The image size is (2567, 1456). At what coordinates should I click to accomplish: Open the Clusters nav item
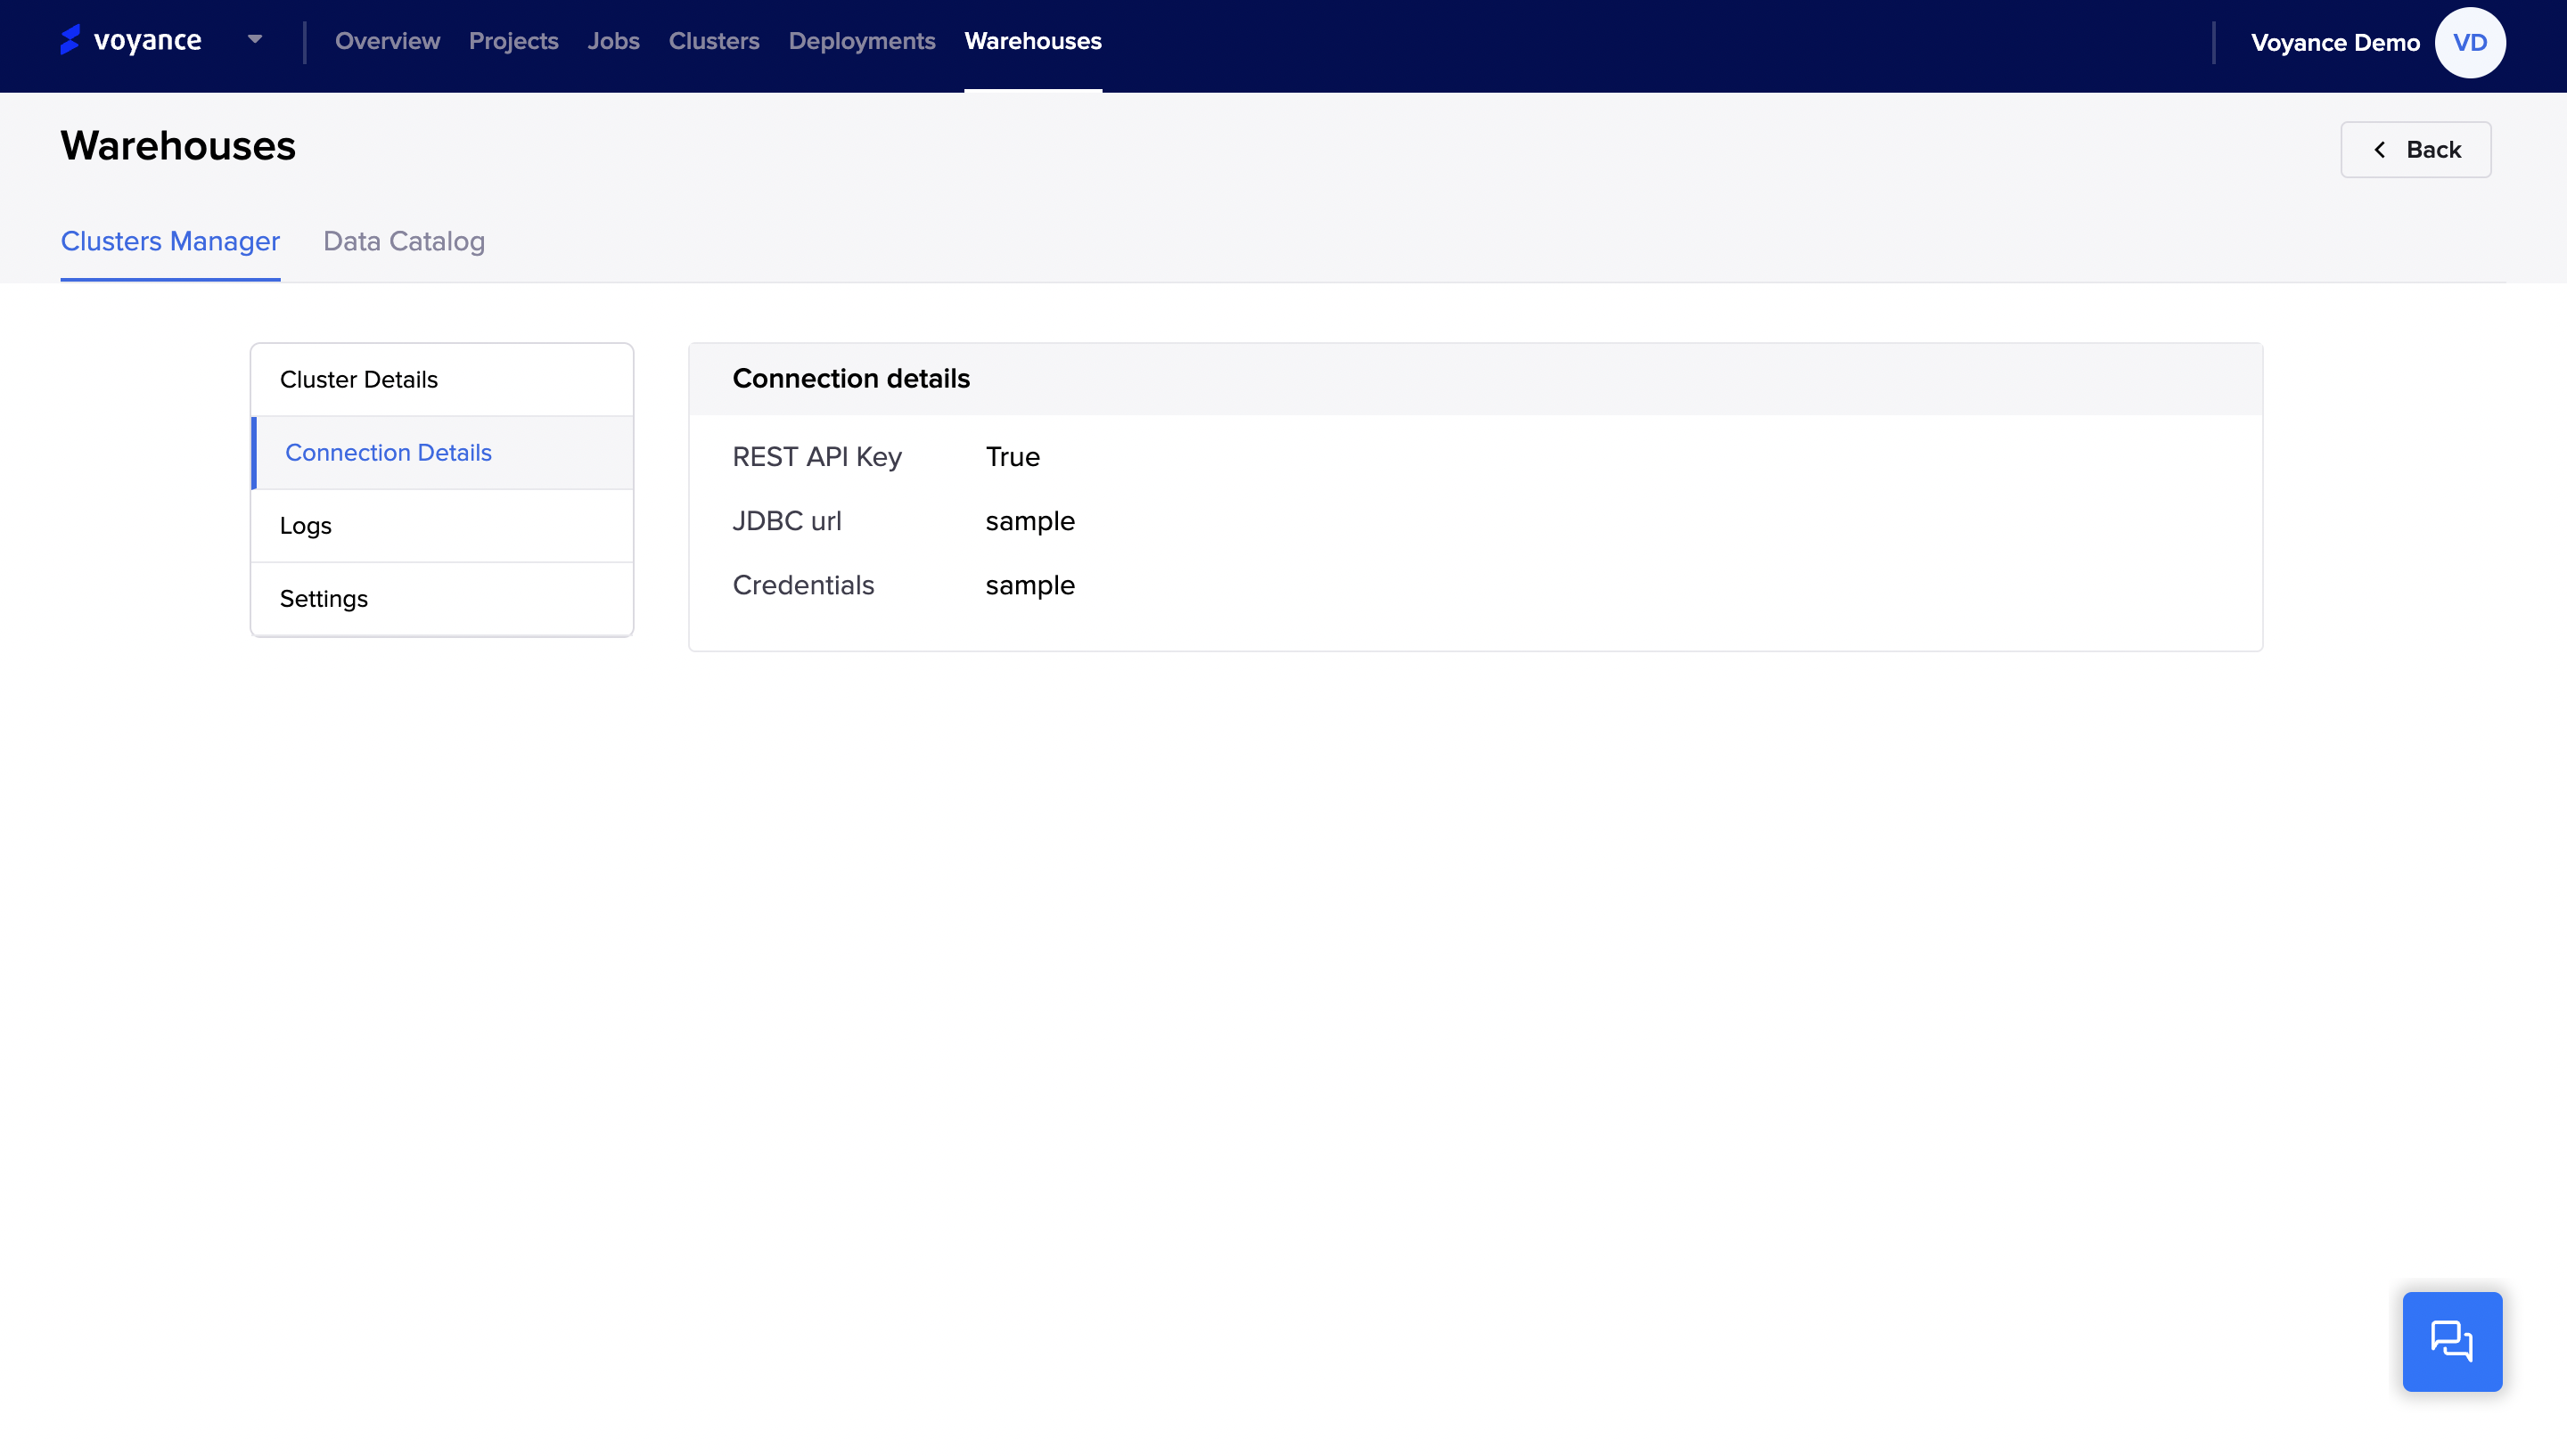point(713,41)
